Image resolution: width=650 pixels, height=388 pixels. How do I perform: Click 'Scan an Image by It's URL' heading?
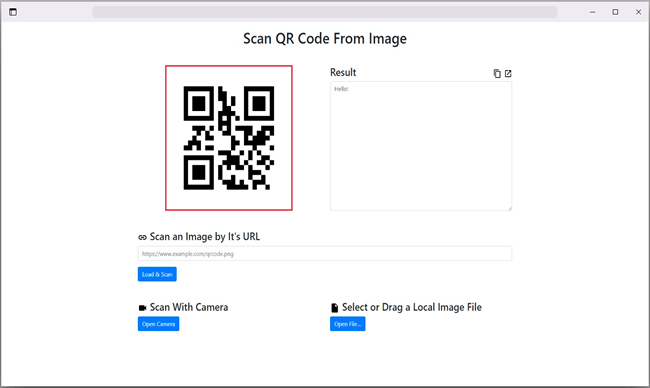click(x=205, y=237)
